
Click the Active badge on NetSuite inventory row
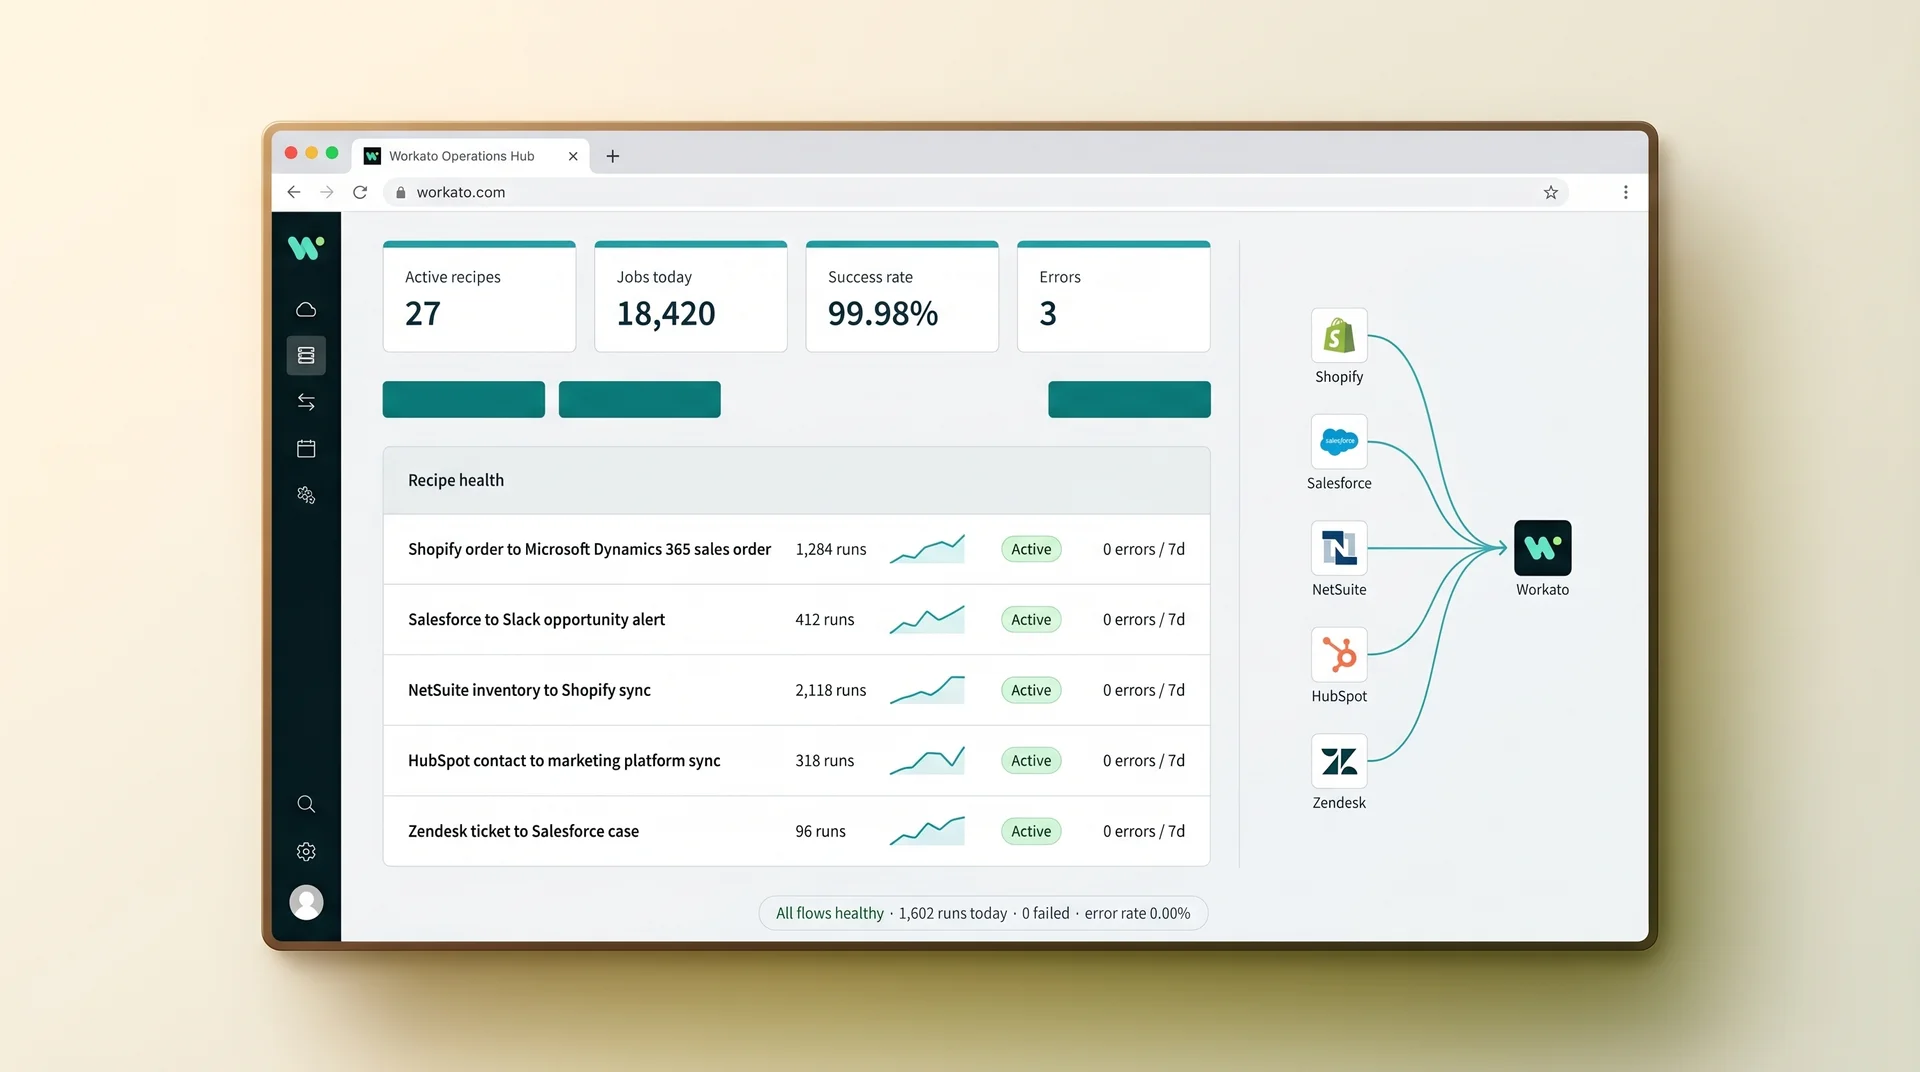click(x=1031, y=690)
